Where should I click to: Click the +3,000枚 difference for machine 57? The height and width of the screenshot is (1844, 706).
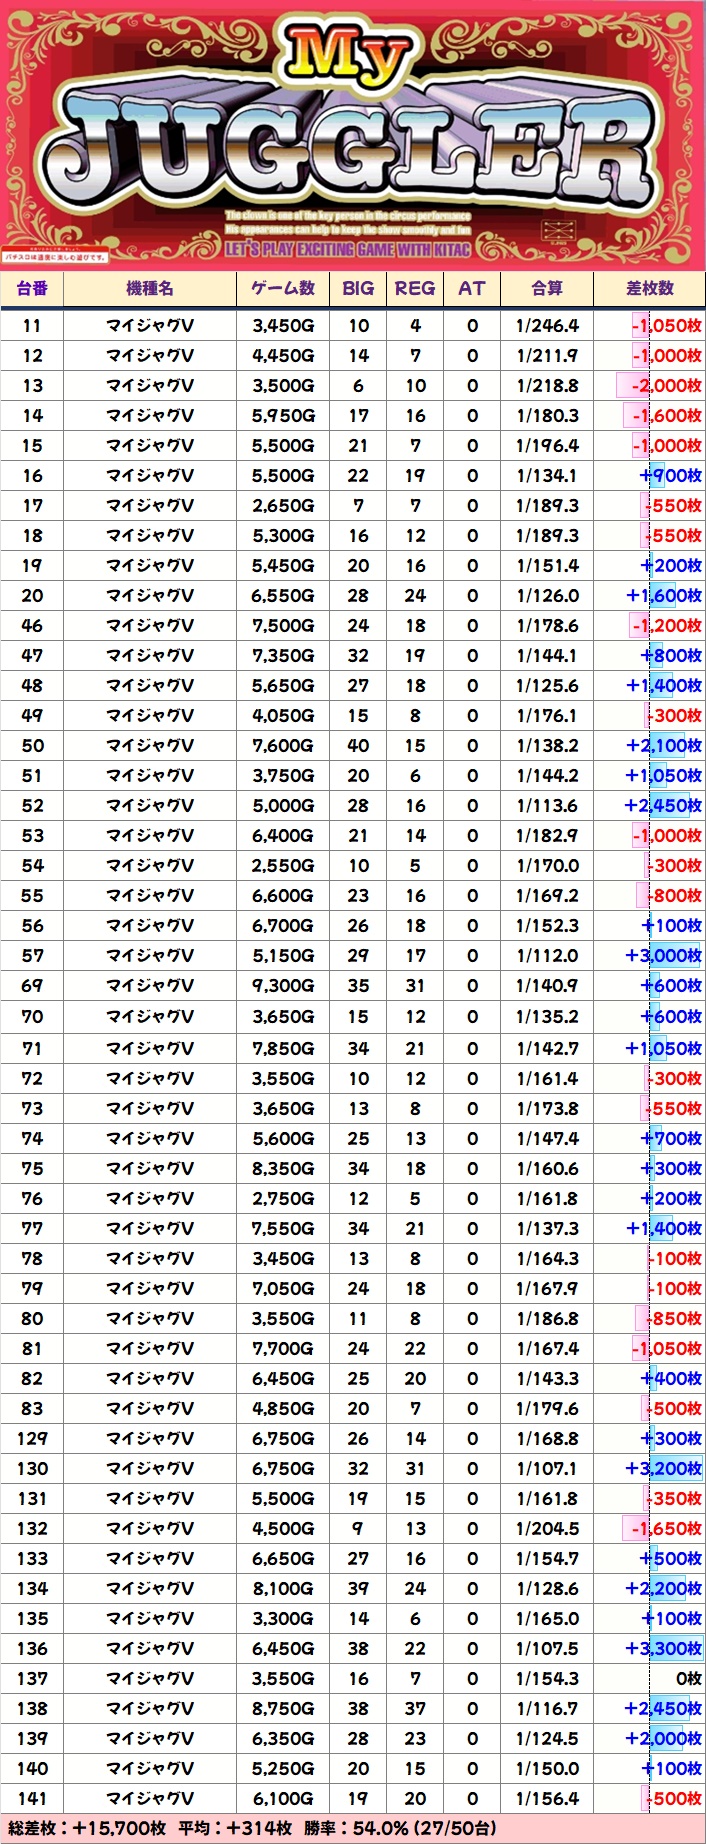[x=664, y=956]
